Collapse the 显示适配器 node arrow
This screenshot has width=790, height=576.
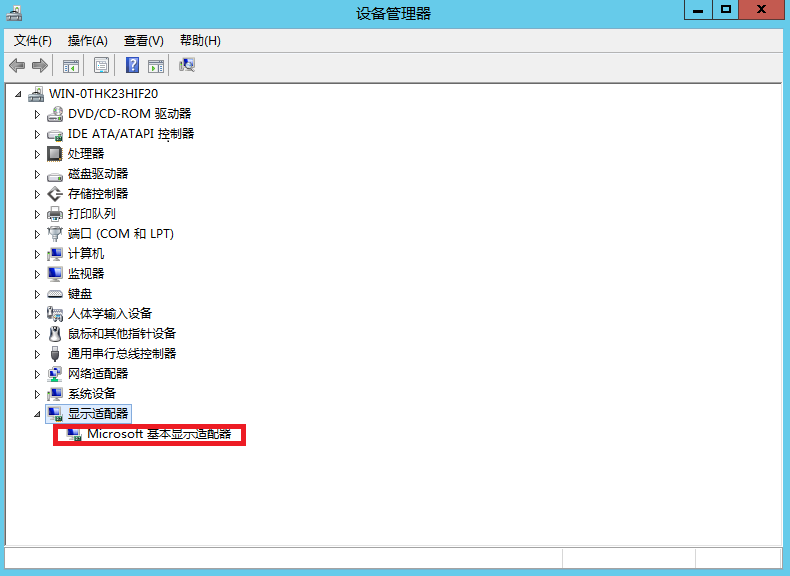37,414
